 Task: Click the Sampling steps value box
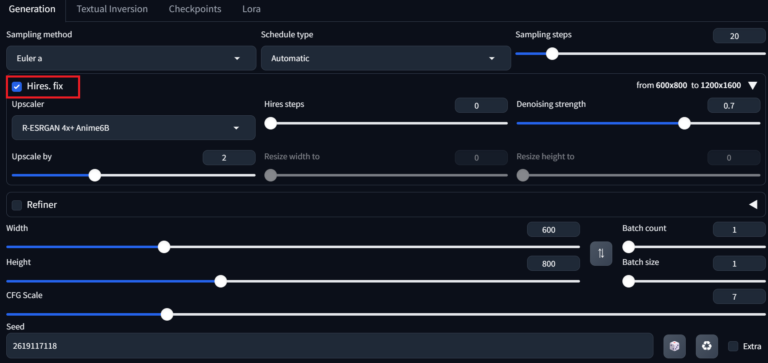pos(739,36)
